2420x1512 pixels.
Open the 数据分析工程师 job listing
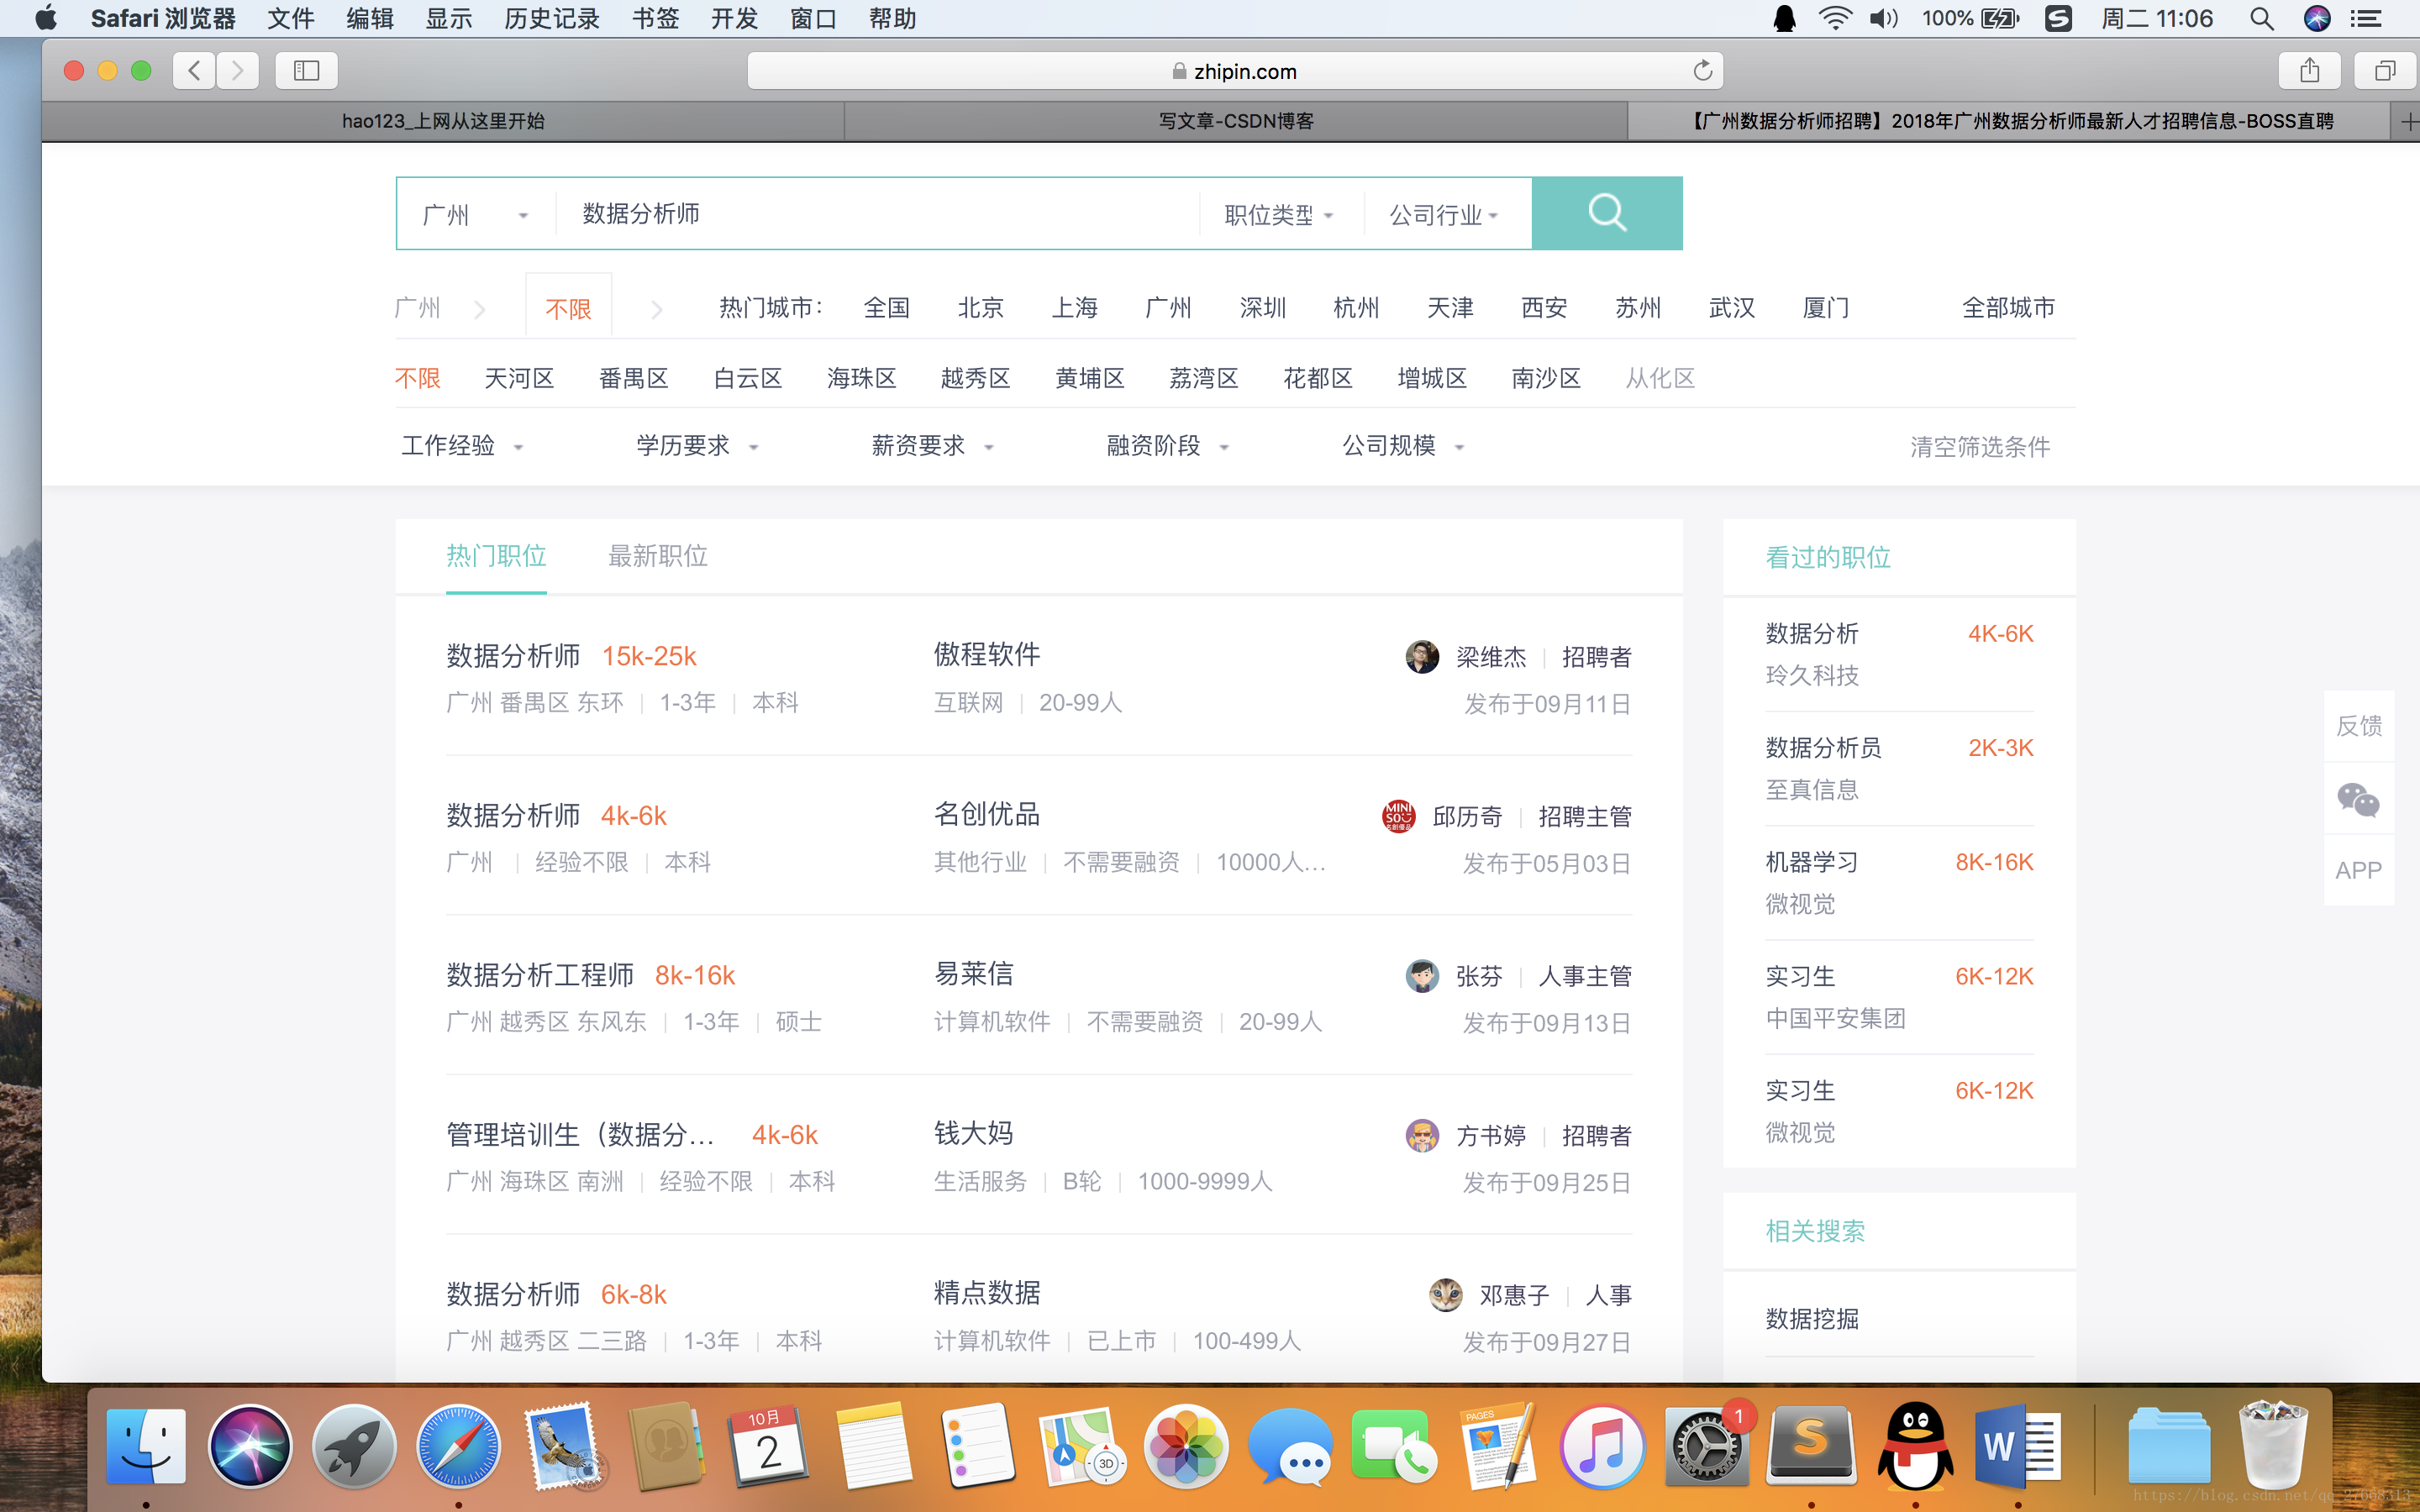tap(540, 975)
